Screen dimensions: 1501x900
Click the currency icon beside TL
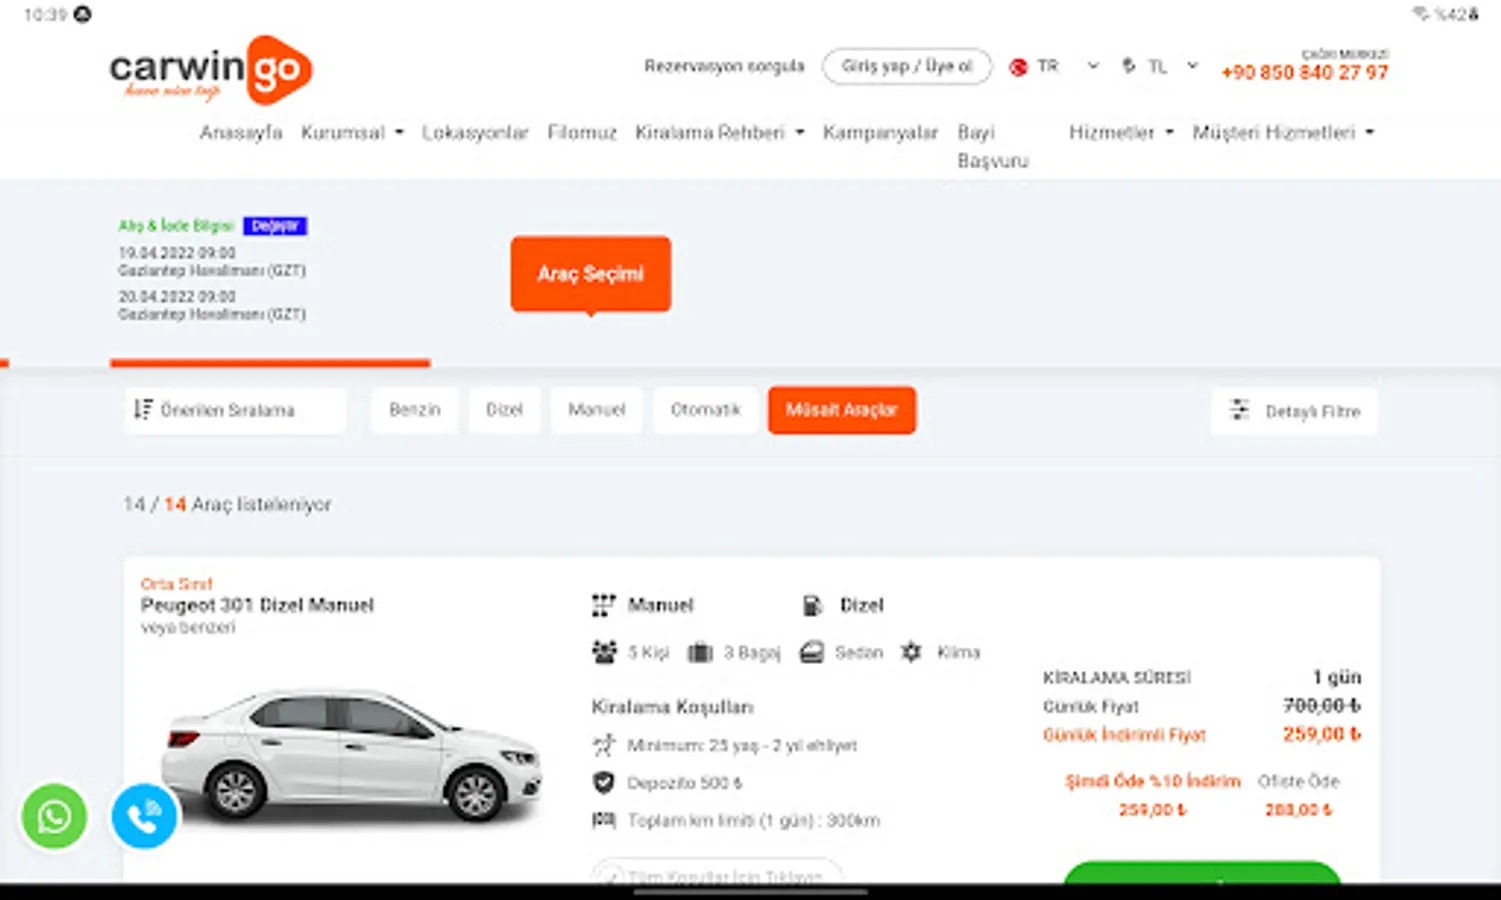[1128, 66]
